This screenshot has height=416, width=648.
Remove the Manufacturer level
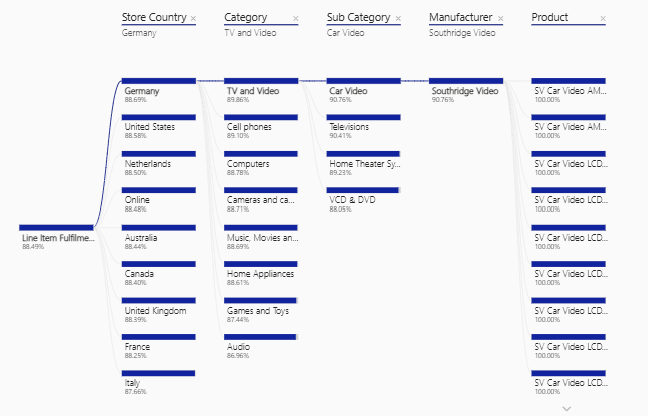(502, 19)
